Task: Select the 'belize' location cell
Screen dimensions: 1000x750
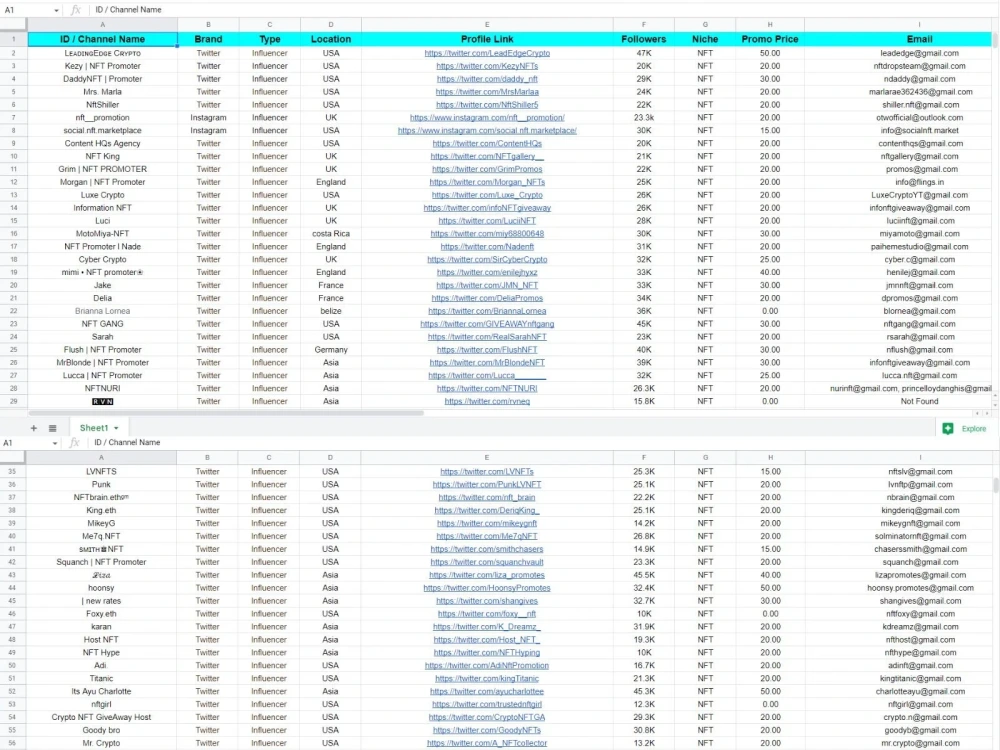Action: coord(330,311)
